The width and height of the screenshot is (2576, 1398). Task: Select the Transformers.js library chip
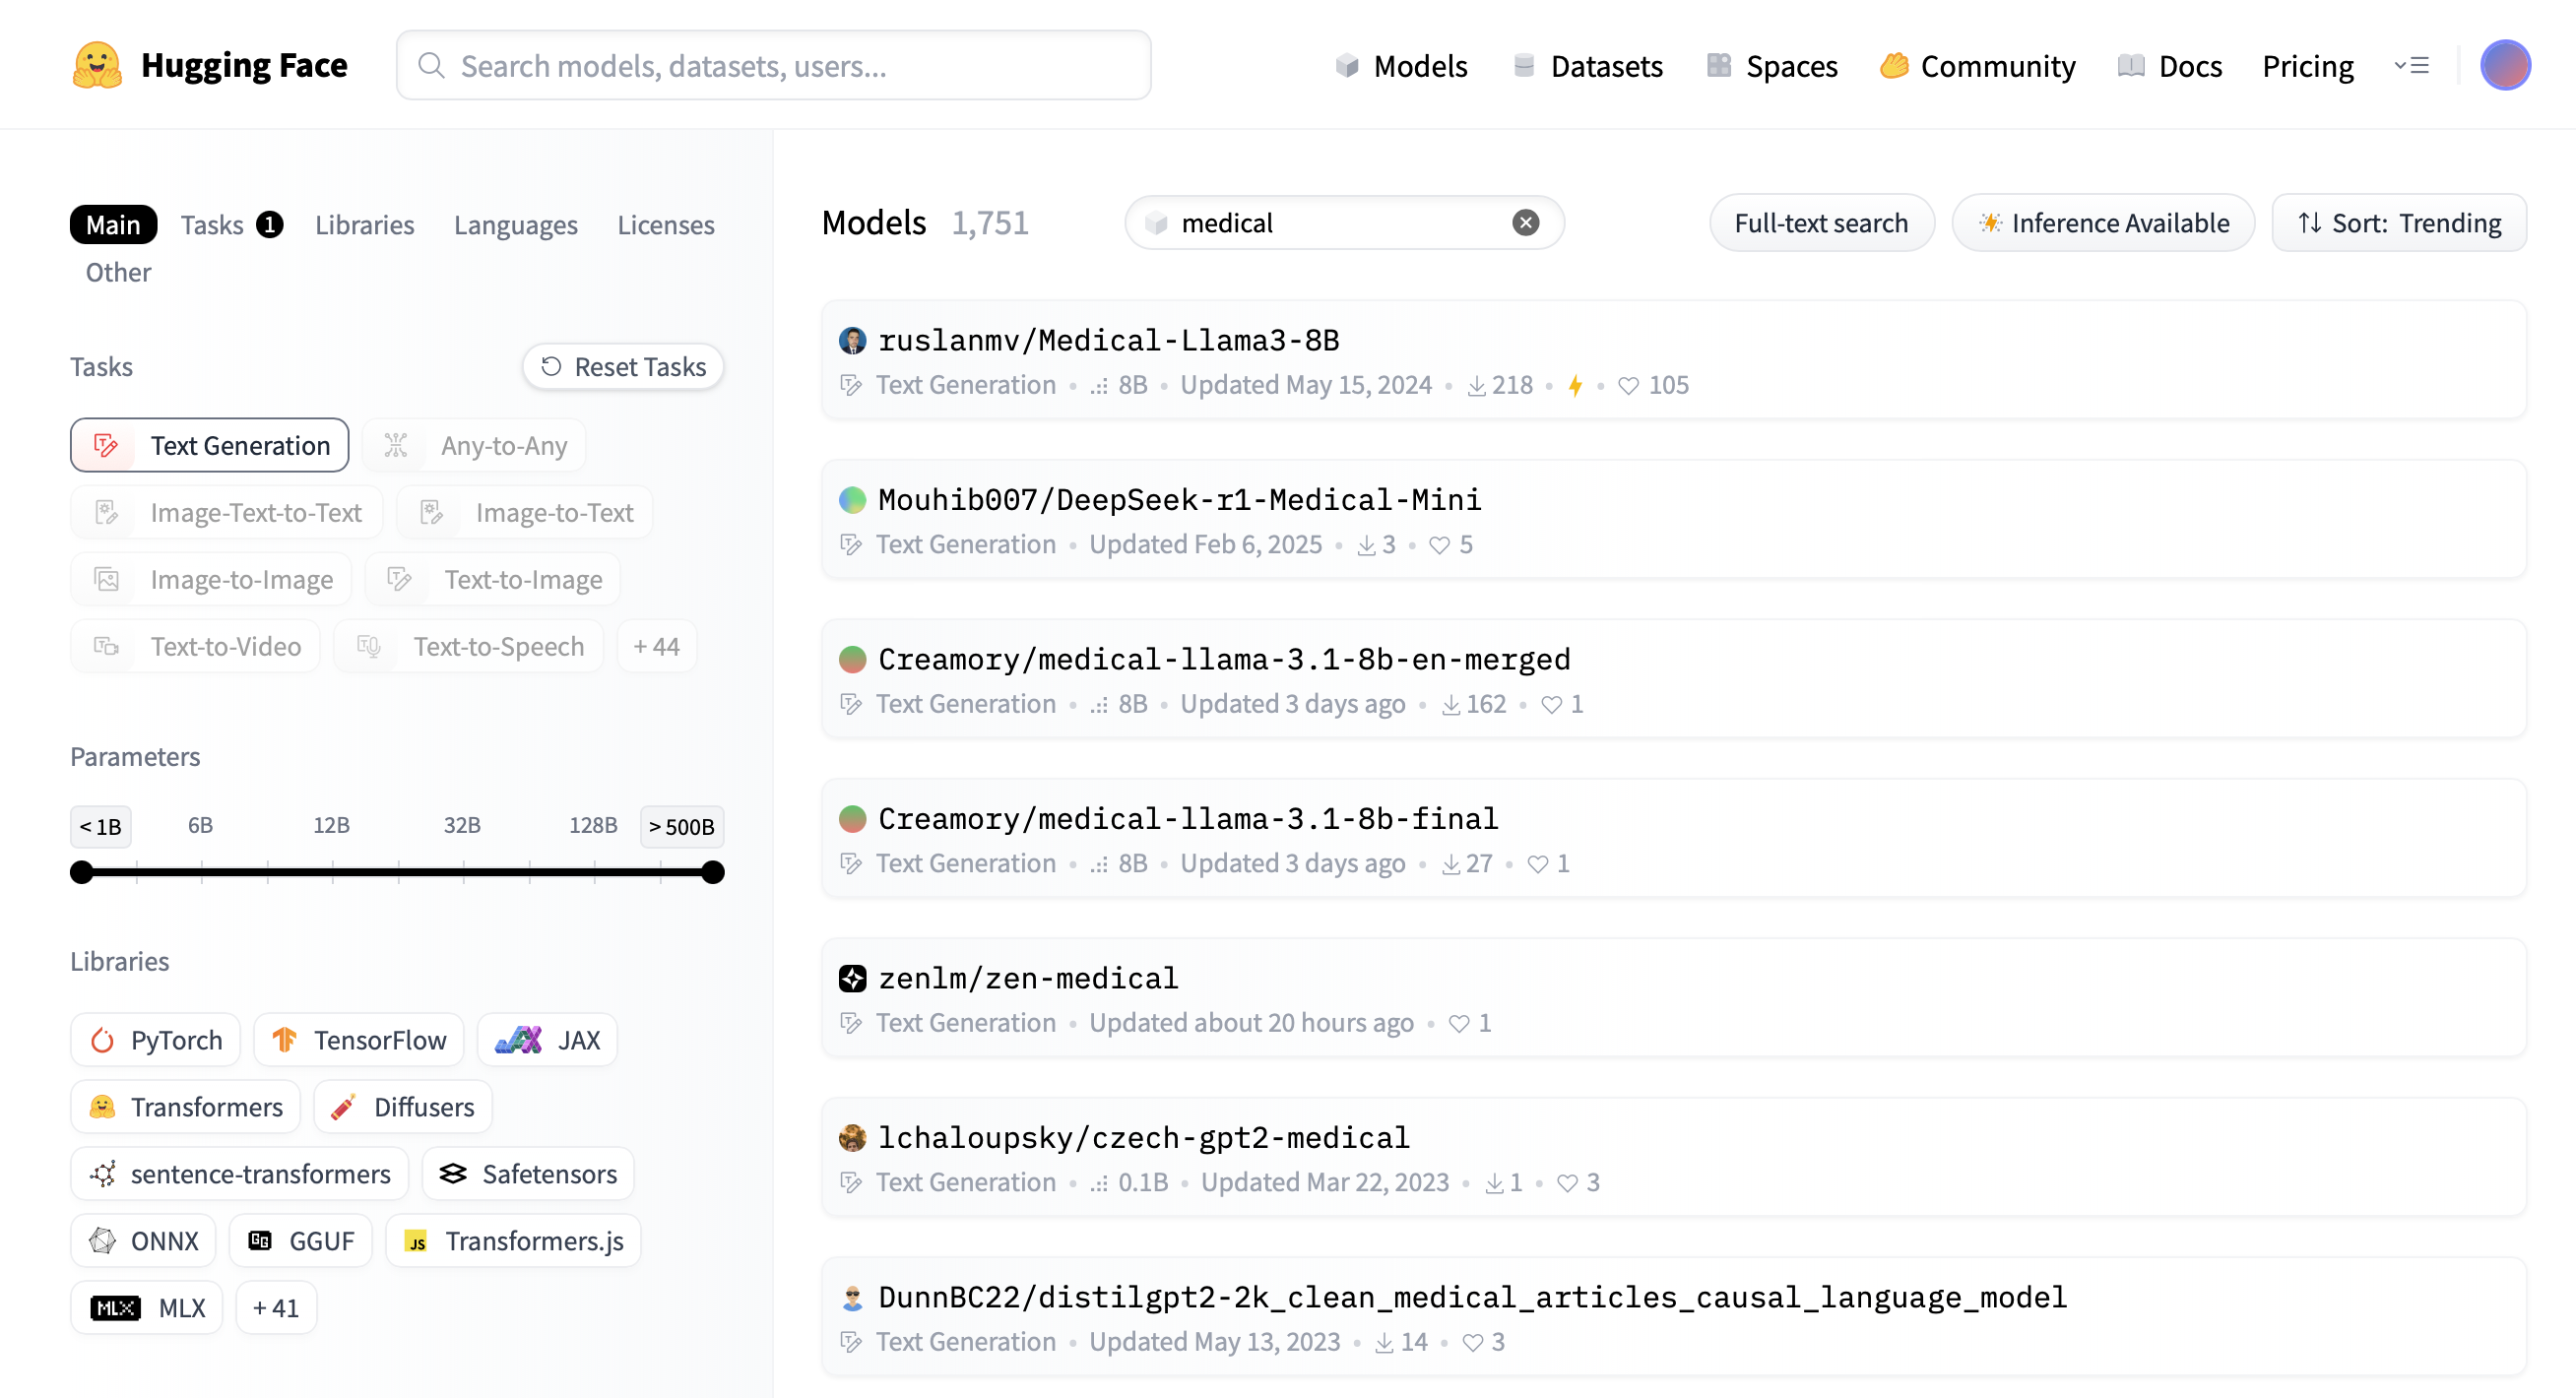coord(513,1241)
